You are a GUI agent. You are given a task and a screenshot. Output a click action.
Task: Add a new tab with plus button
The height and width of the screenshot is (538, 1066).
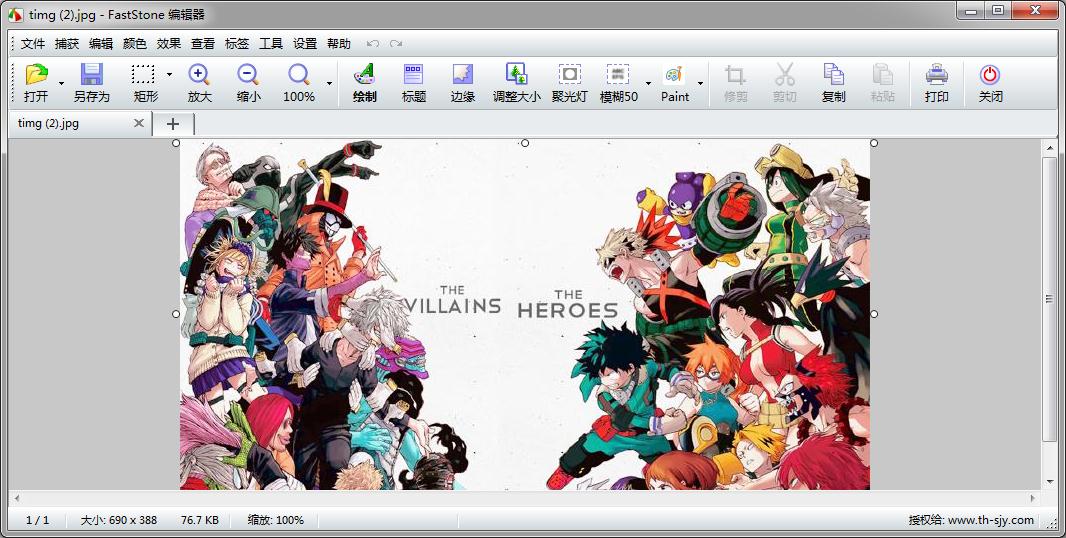click(x=173, y=124)
